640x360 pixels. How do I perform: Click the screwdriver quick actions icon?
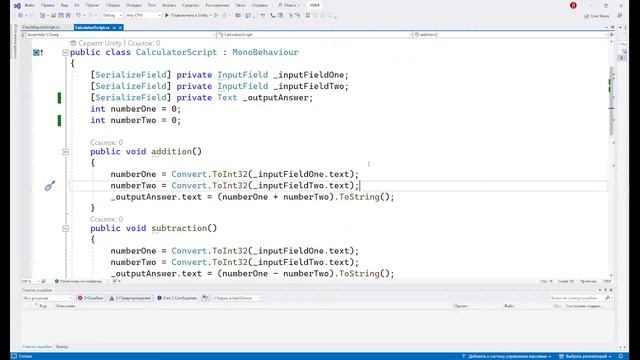50,186
